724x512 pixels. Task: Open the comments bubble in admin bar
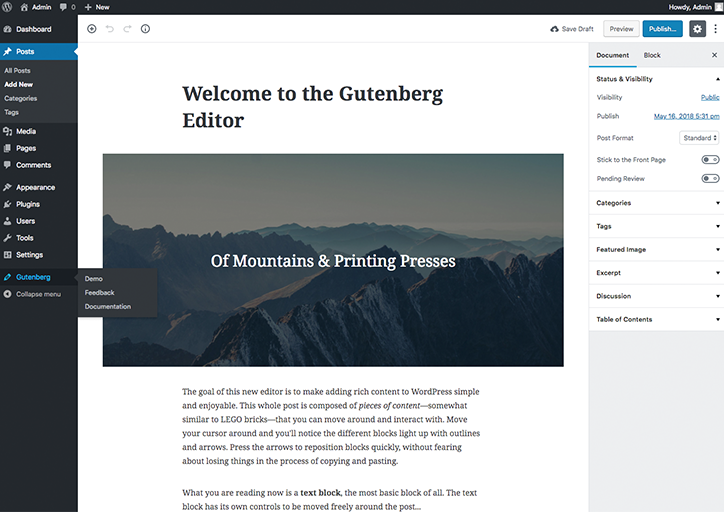[63, 7]
